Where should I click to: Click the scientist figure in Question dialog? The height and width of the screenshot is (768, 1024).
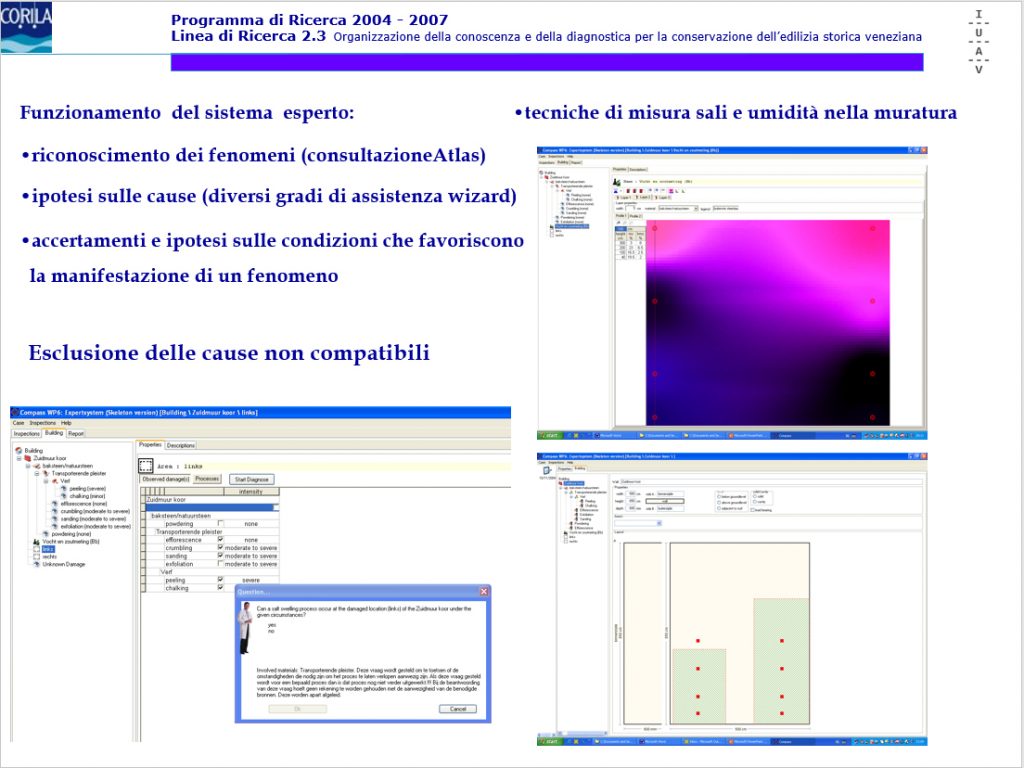tap(244, 630)
